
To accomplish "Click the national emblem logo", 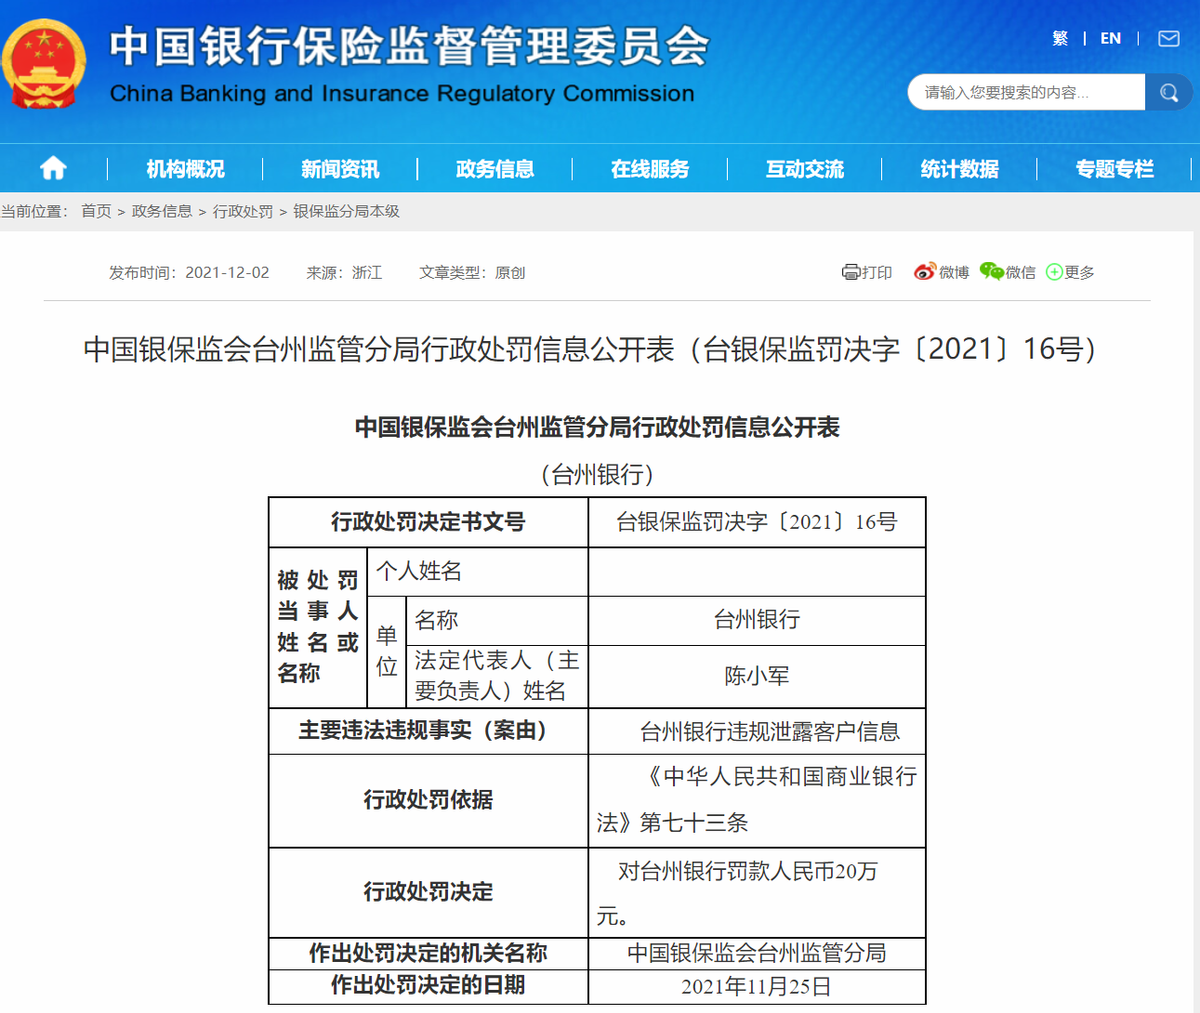I will 44,65.
